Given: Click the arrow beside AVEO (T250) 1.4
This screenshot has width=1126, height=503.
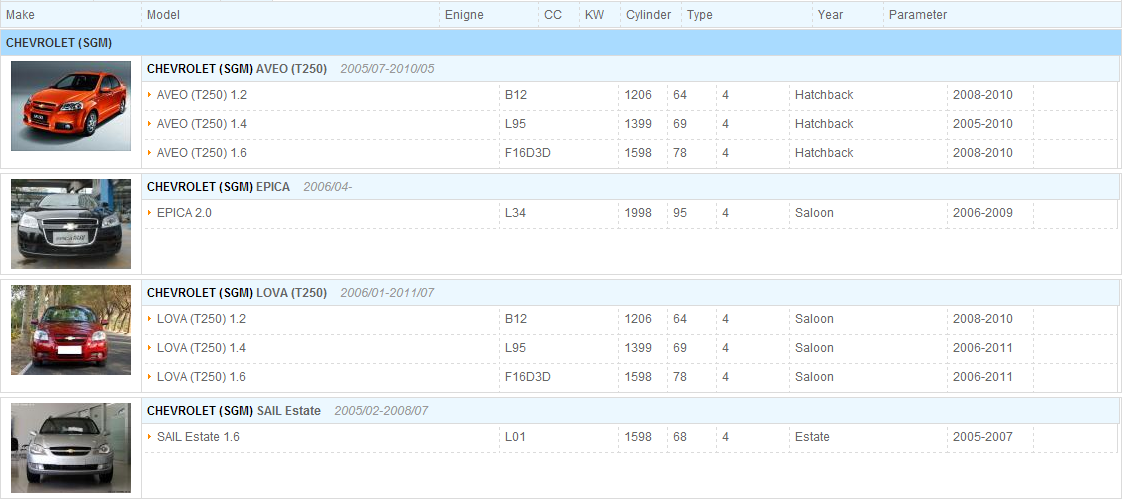Looking at the screenshot, I should [149, 124].
